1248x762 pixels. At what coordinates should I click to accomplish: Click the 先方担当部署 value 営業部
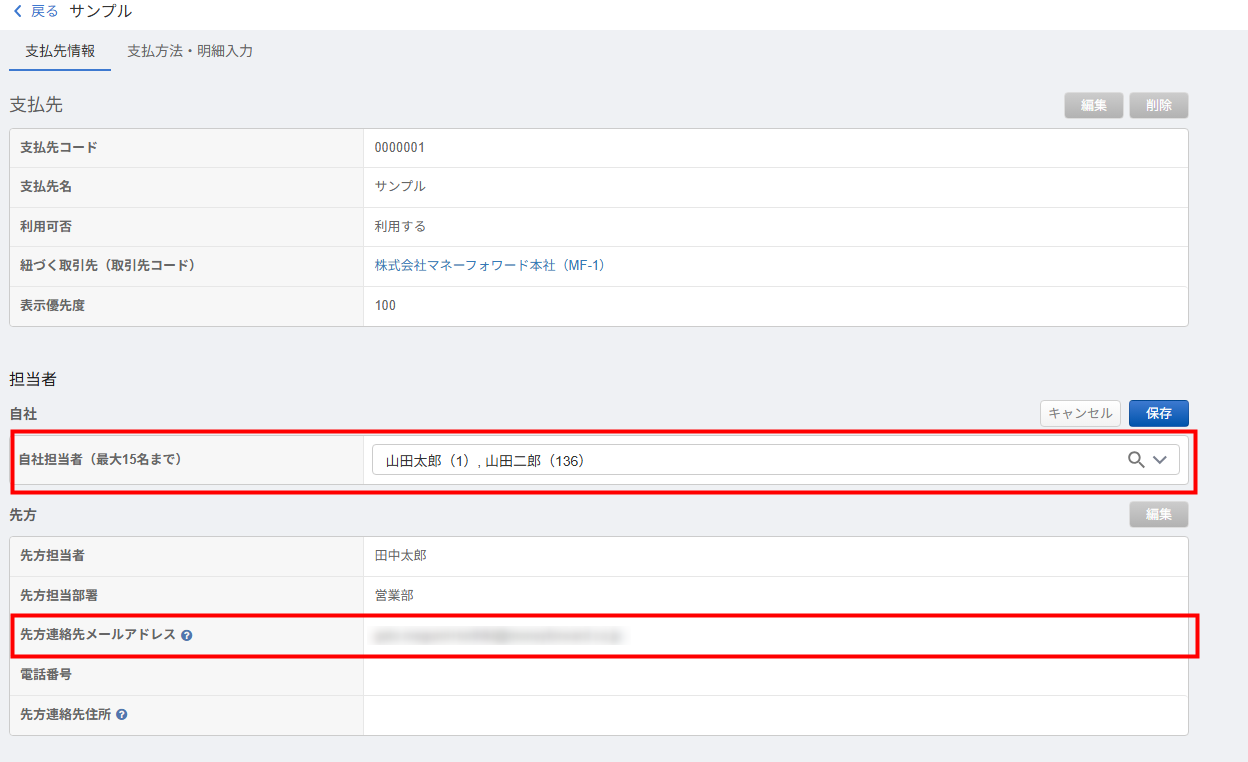(x=394, y=596)
